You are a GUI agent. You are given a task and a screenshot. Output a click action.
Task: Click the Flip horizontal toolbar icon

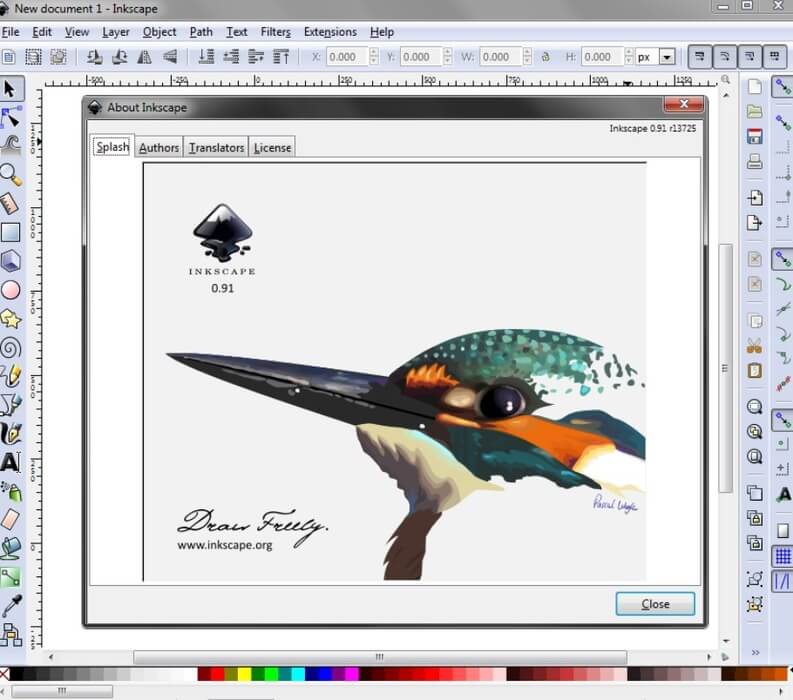145,57
